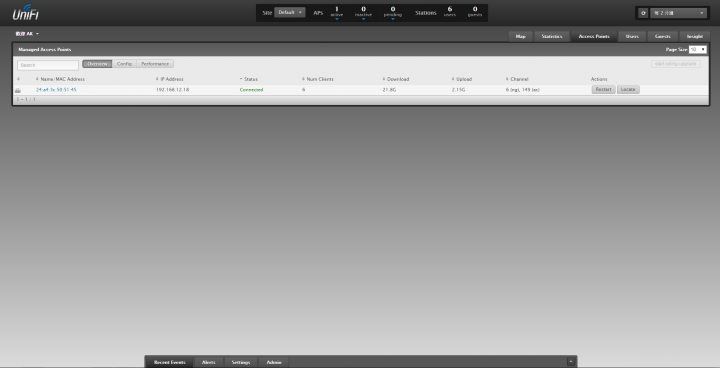Open the Page Size dropdown
Image resolution: width=720 pixels, height=368 pixels.
698,50
